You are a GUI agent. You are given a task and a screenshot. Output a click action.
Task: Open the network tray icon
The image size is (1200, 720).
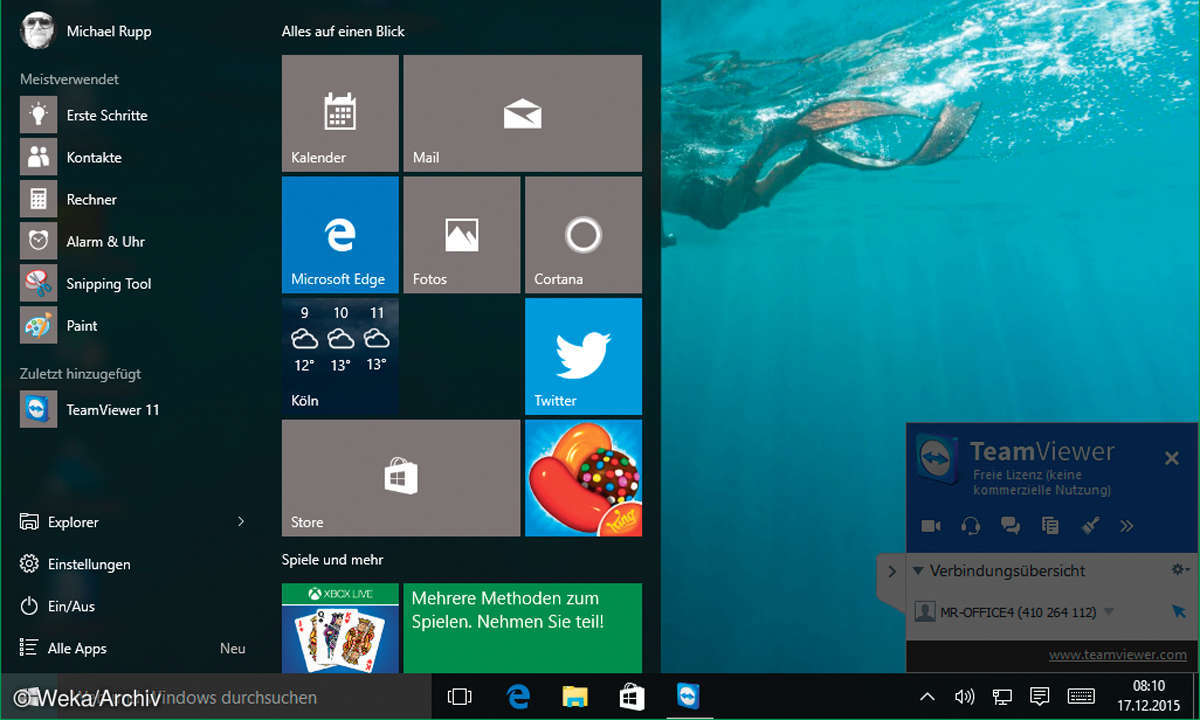coord(1002,697)
